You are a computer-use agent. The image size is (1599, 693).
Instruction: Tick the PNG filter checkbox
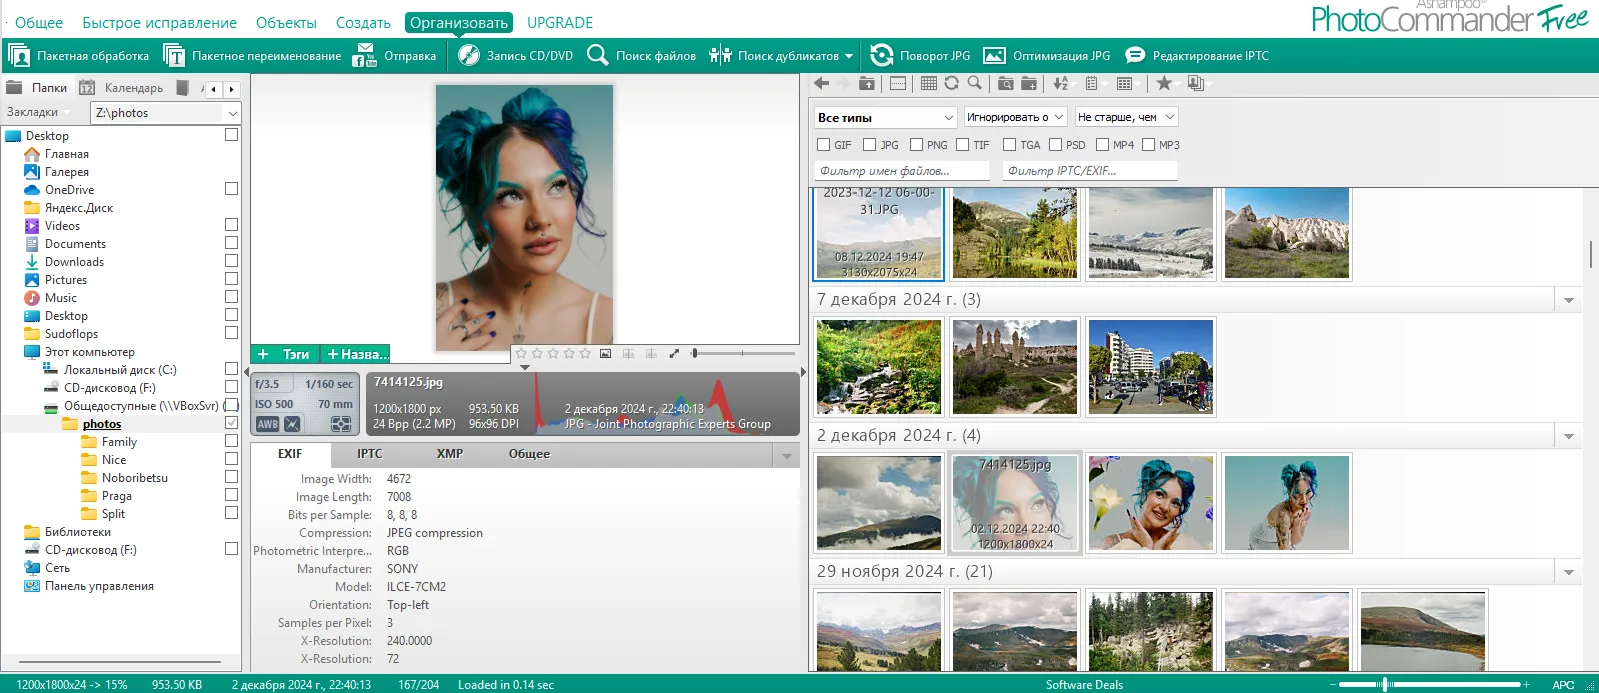pos(916,145)
